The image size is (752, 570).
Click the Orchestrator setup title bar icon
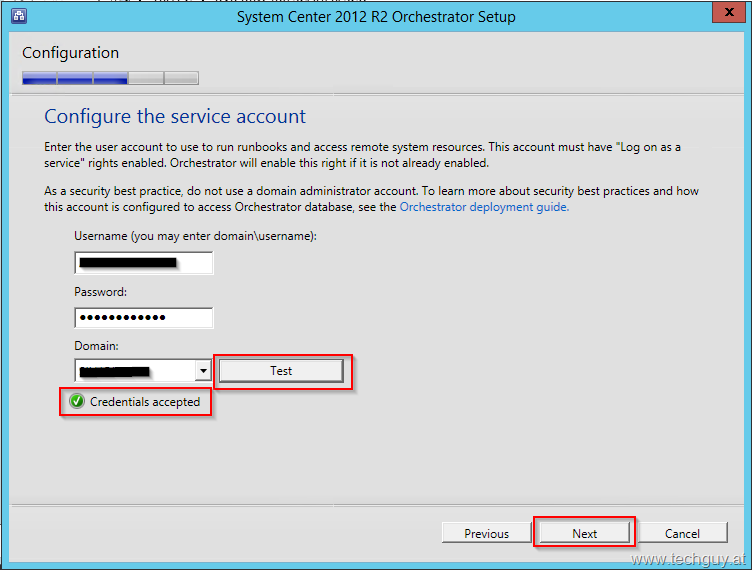pos(19,16)
